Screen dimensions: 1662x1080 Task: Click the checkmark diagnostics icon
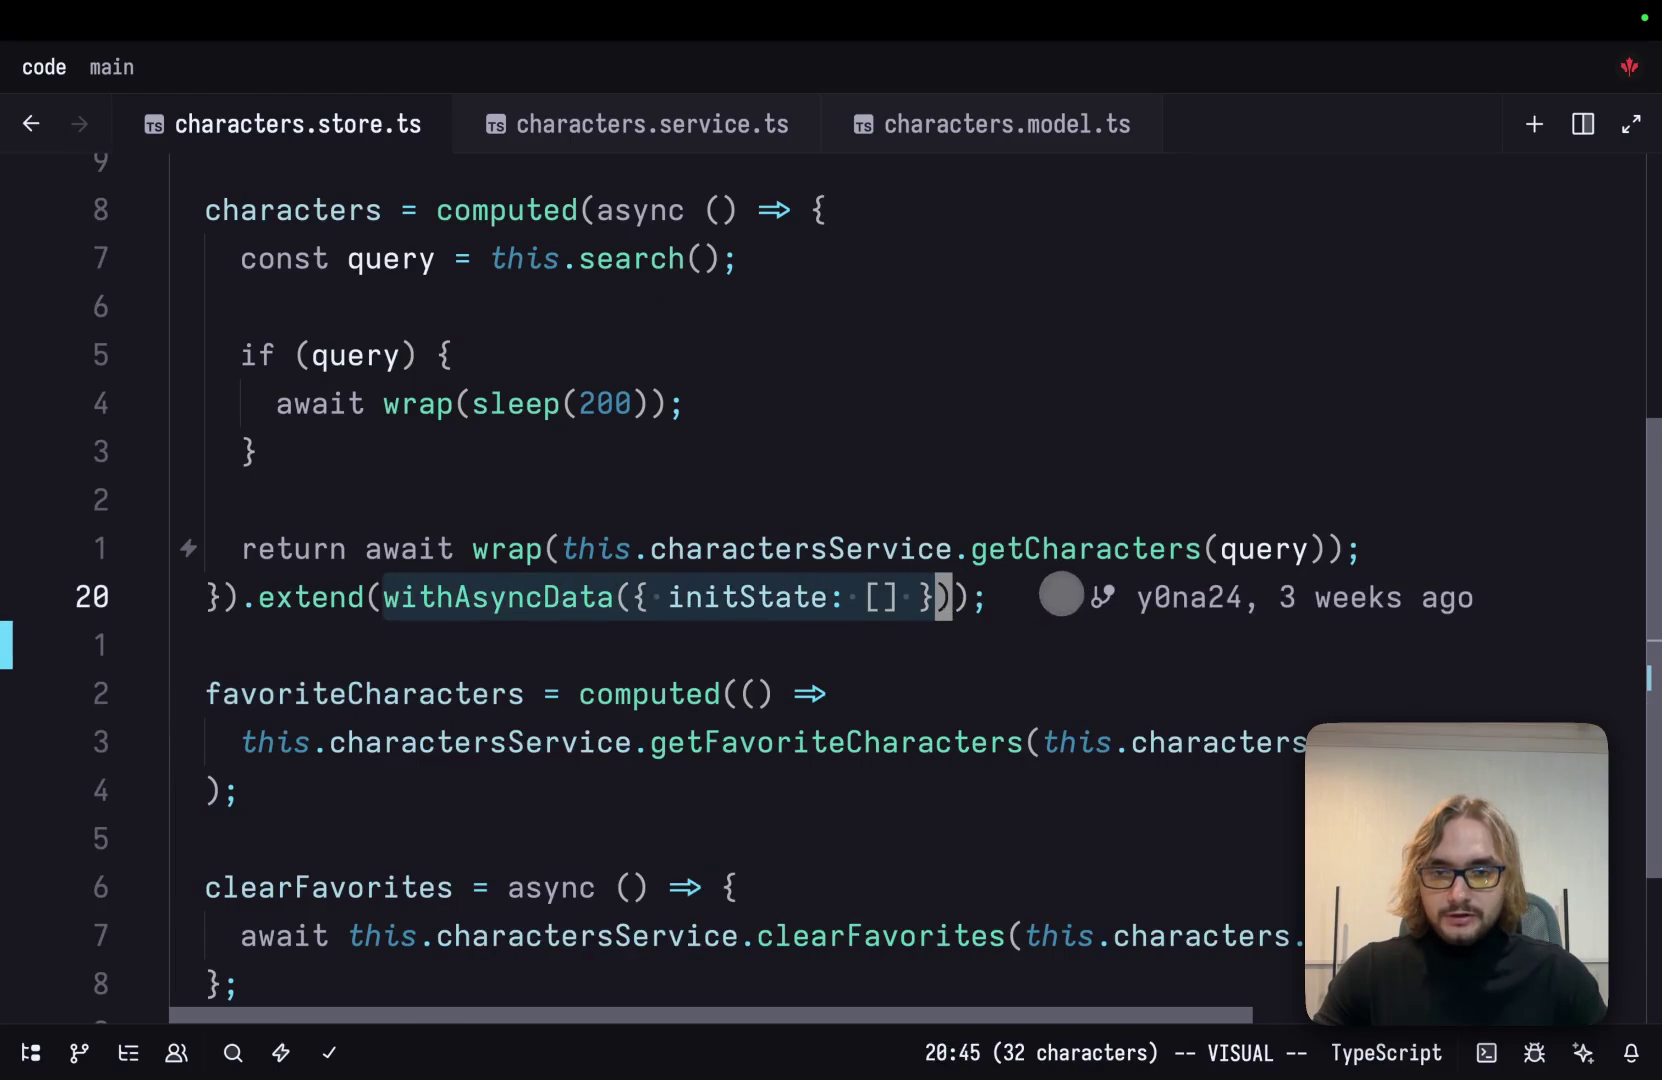[x=329, y=1053]
